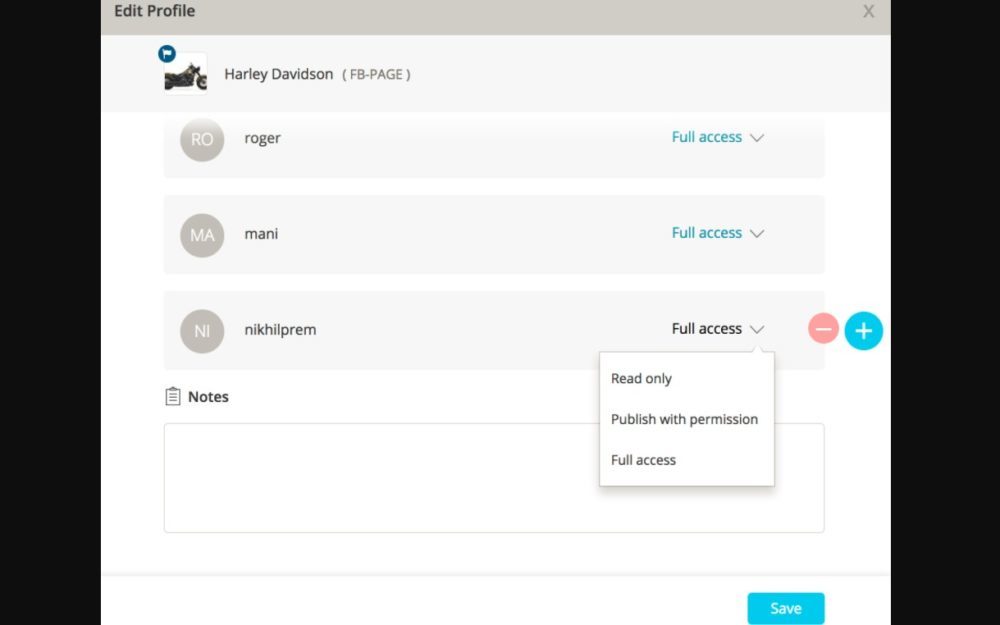
Task: Click the mani user name
Action: 261,234
